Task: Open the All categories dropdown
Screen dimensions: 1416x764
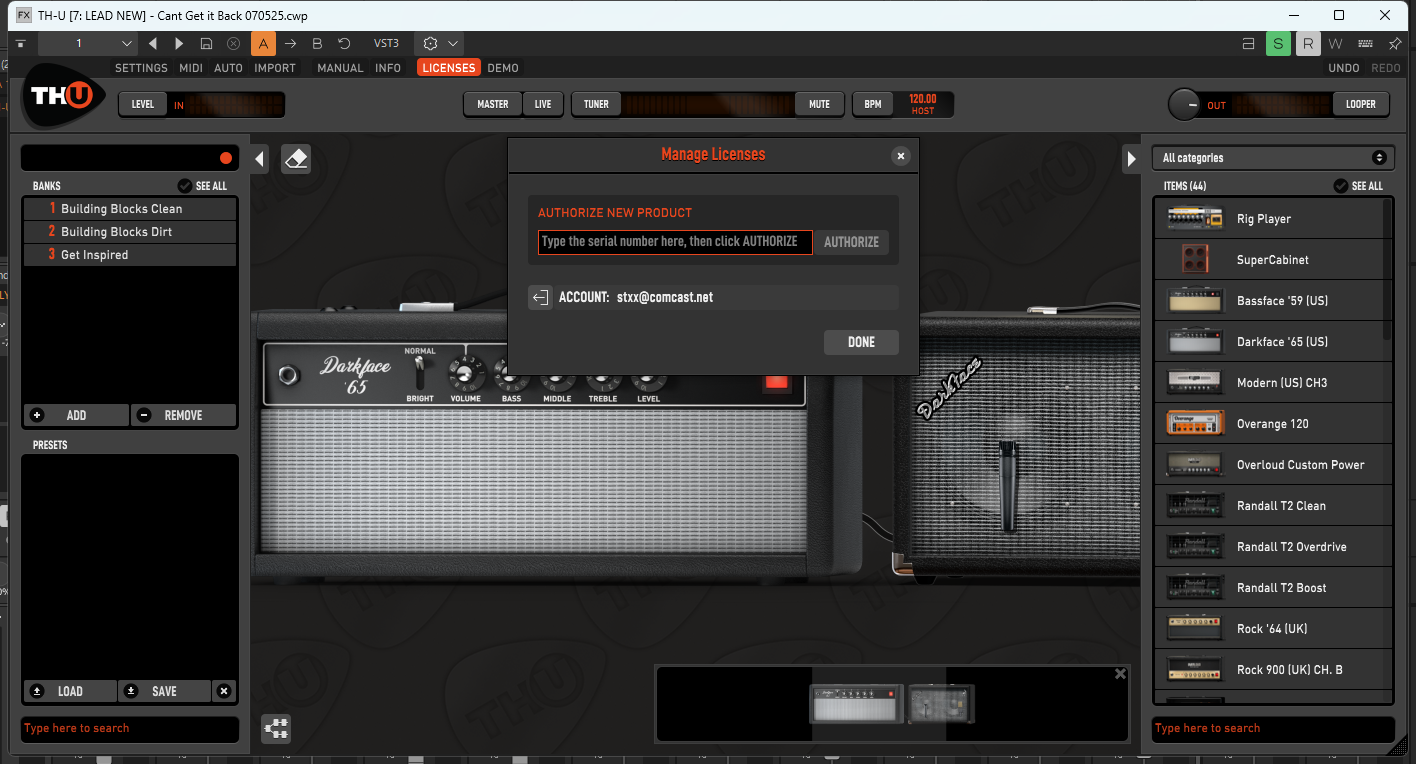Action: click(1272, 158)
